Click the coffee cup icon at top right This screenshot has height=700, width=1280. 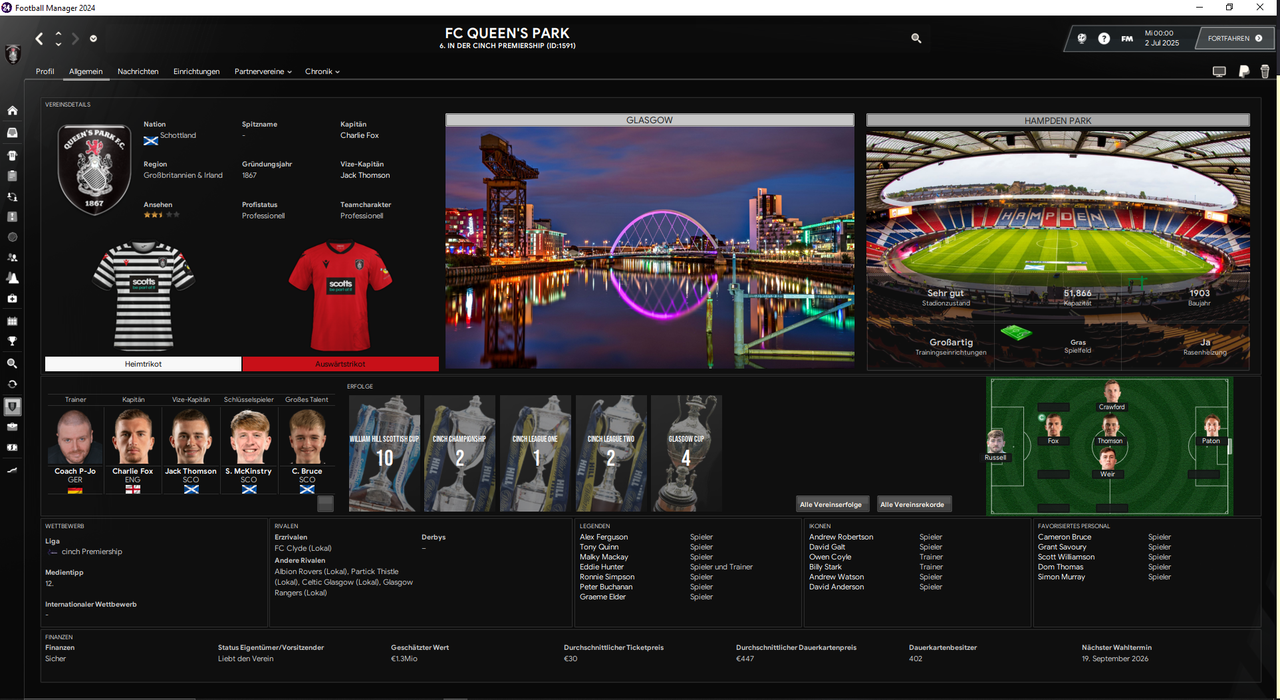tap(1265, 71)
